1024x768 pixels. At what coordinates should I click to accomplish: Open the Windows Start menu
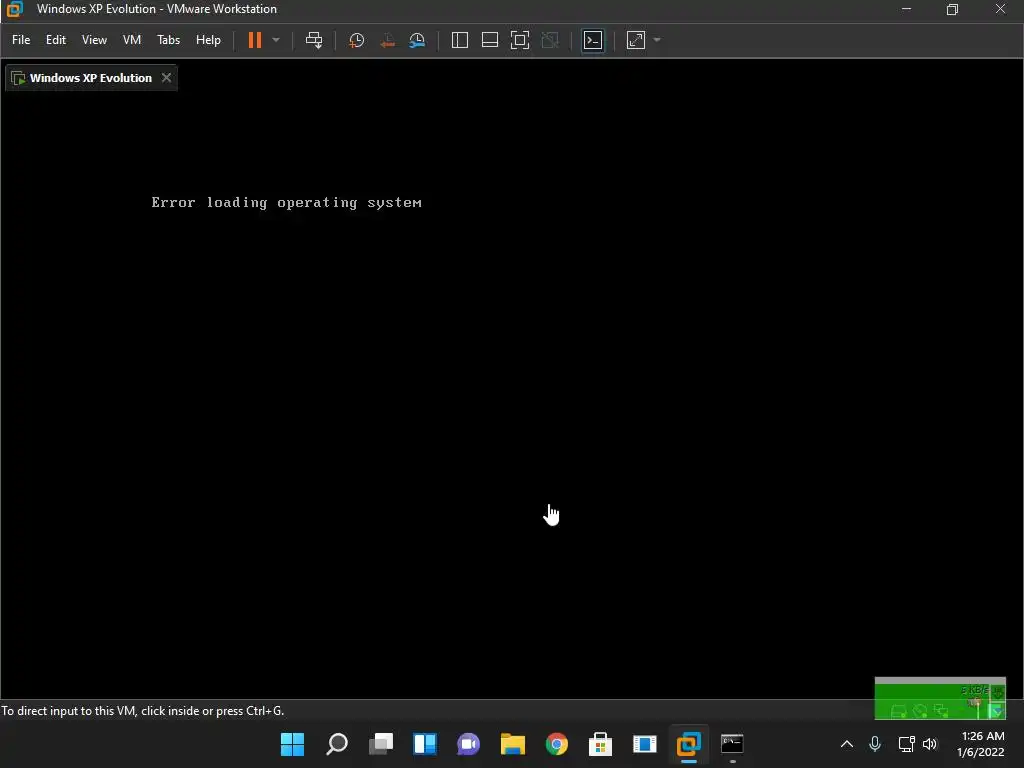point(292,744)
